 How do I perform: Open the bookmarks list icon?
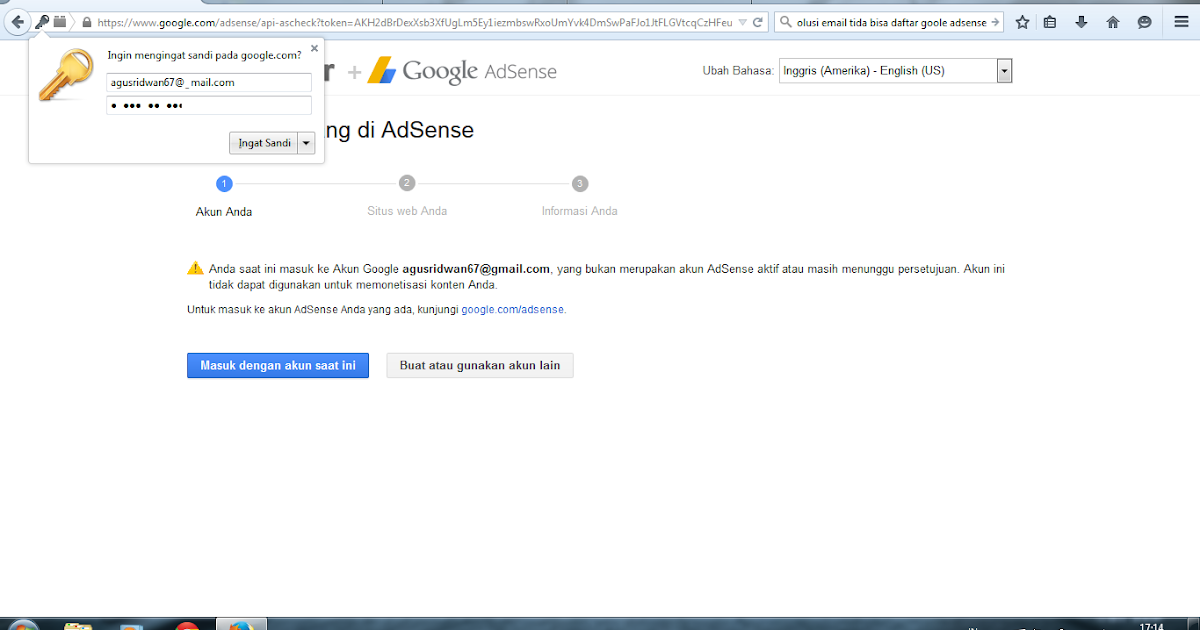[1050, 22]
